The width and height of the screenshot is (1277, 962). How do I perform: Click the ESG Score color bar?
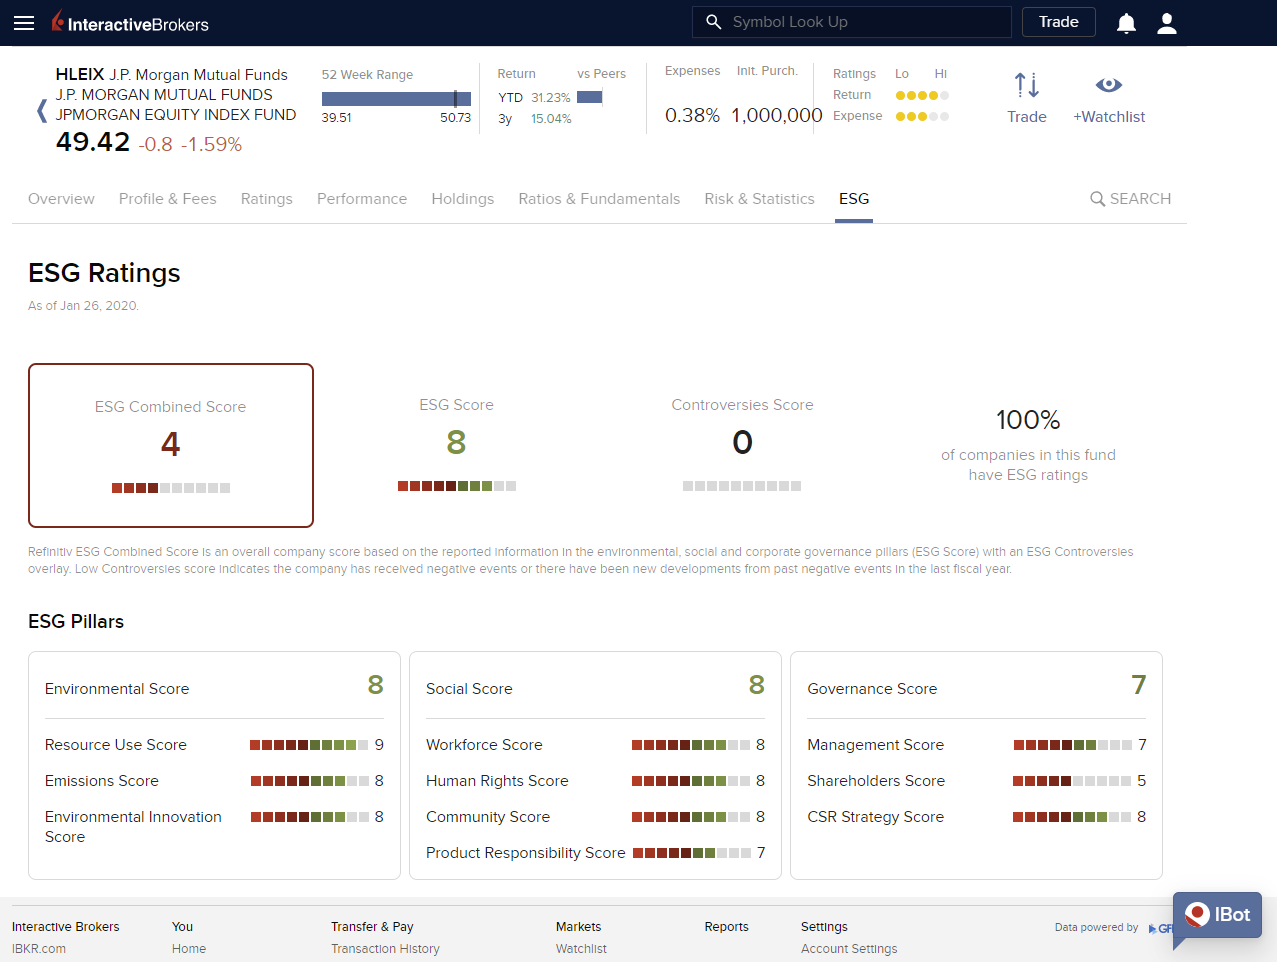[x=456, y=486]
